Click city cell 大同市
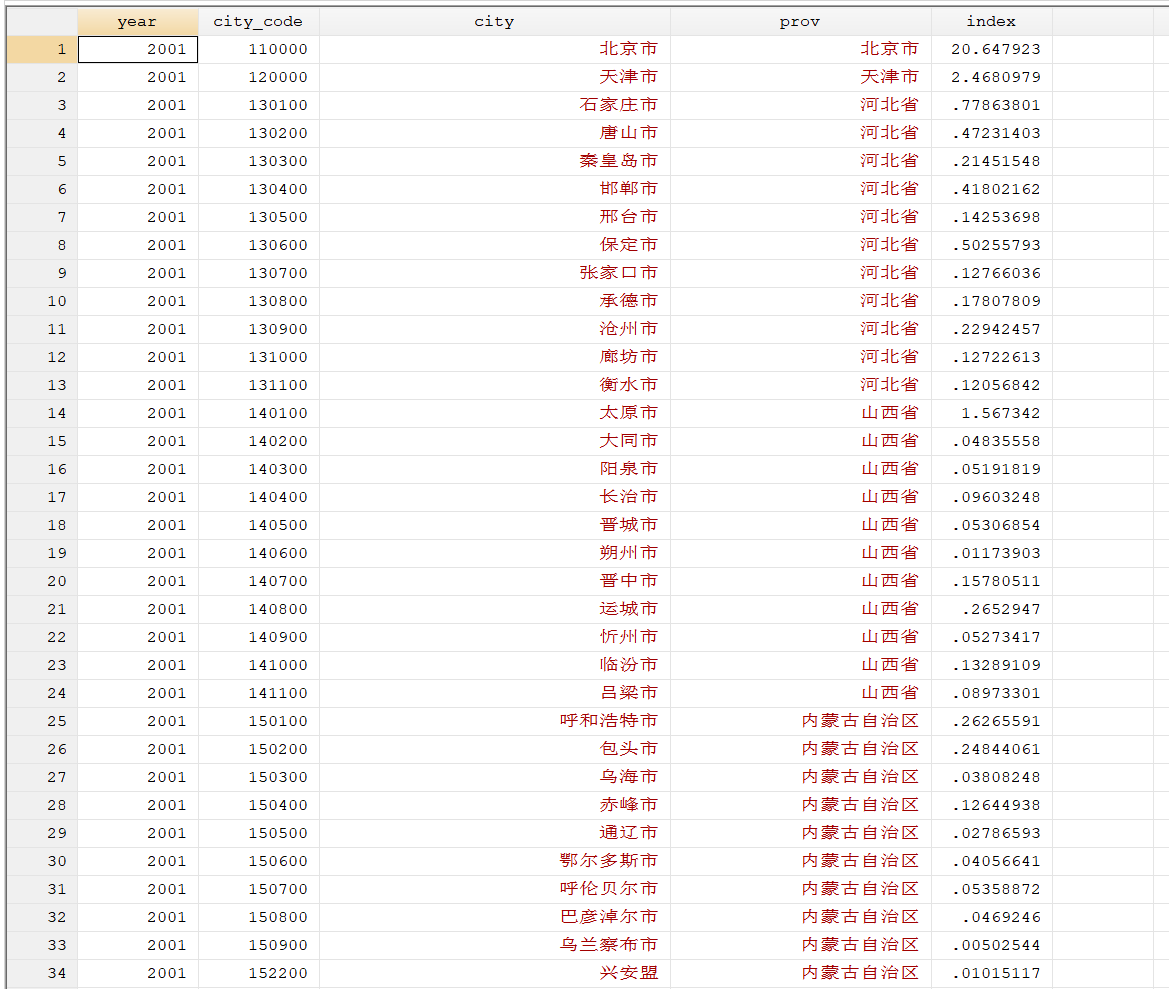Image resolution: width=1169 pixels, height=989 pixels. (x=494, y=441)
